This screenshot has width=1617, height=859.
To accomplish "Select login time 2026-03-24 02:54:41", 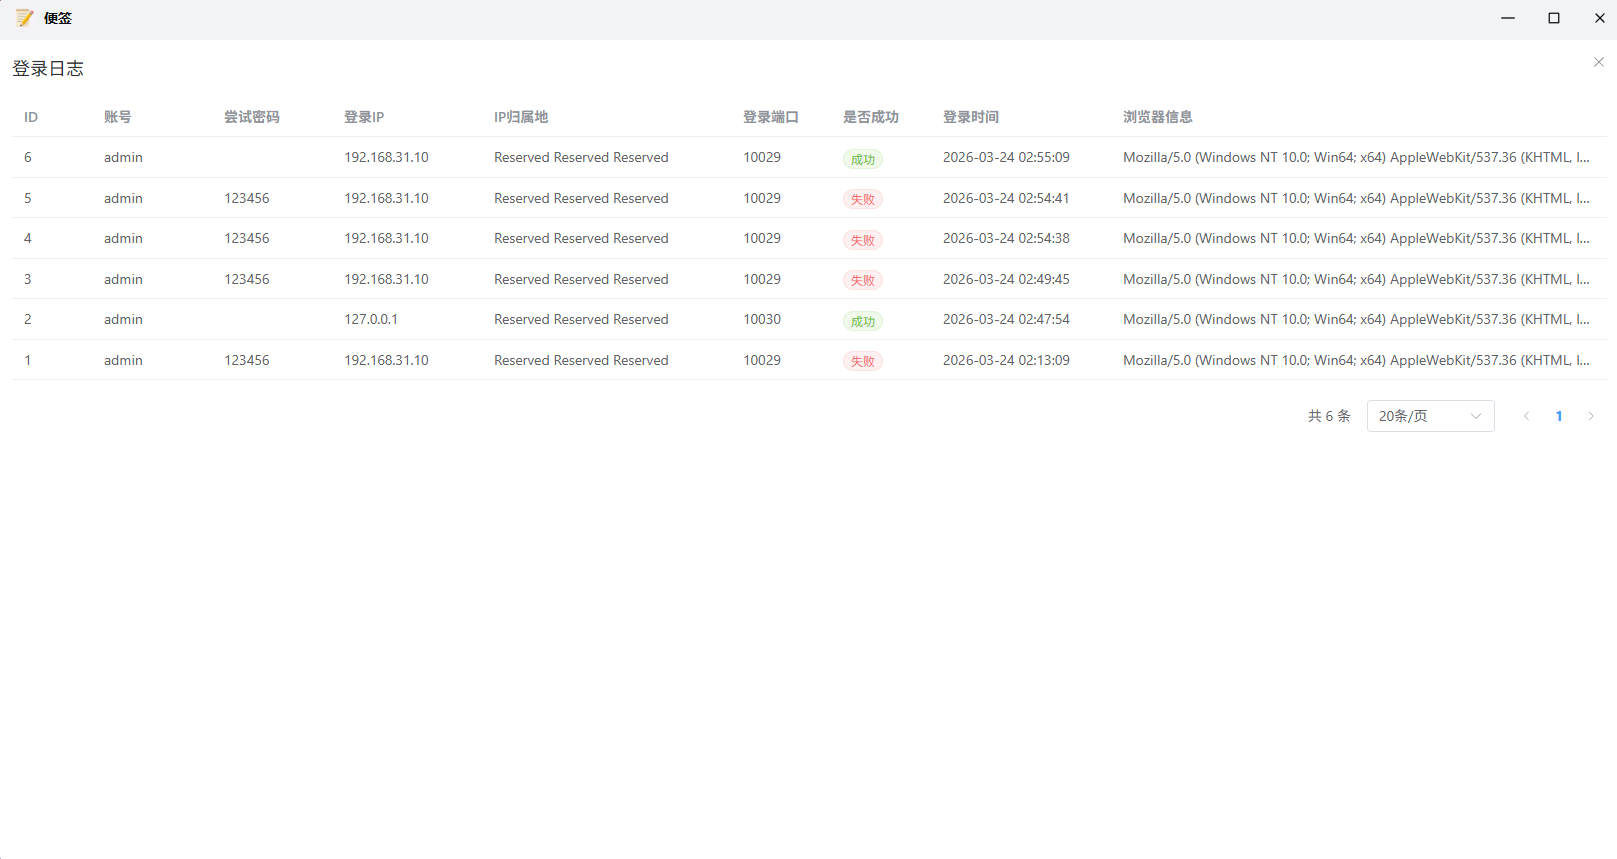I will point(1006,198).
